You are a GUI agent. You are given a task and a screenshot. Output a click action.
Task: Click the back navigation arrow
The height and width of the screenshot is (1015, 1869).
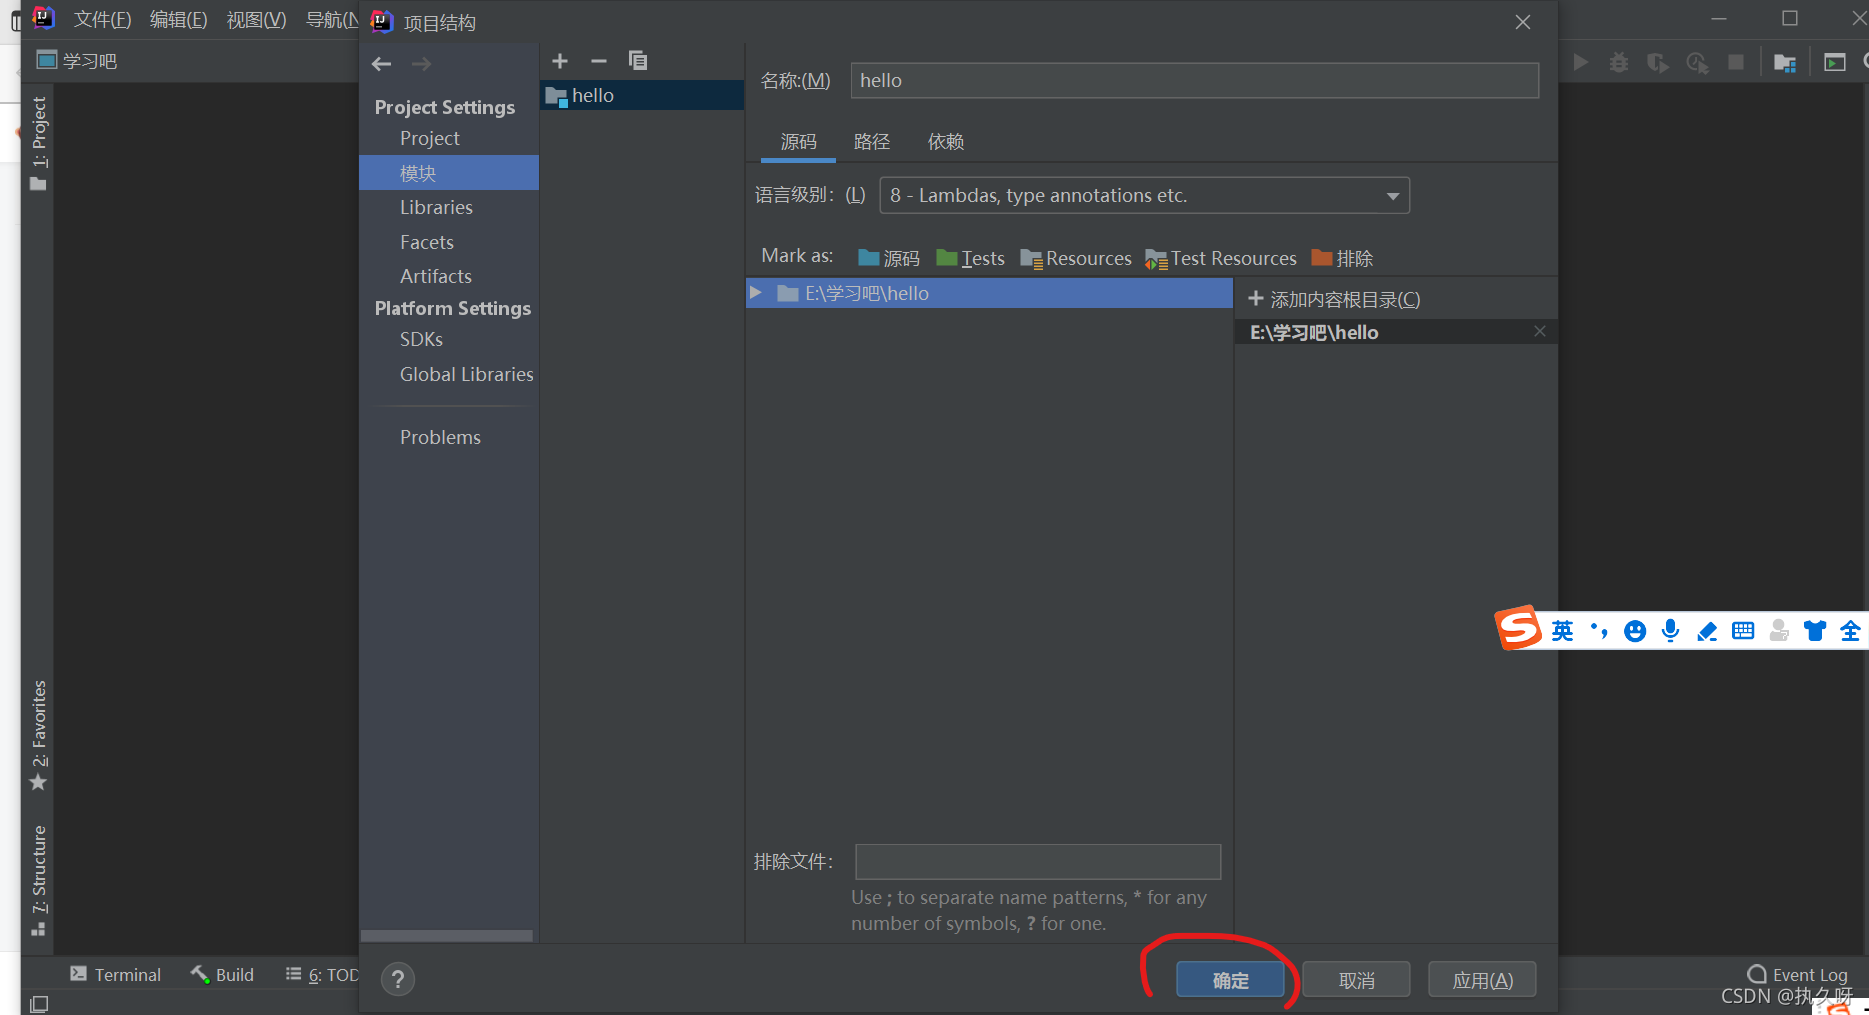tap(381, 64)
